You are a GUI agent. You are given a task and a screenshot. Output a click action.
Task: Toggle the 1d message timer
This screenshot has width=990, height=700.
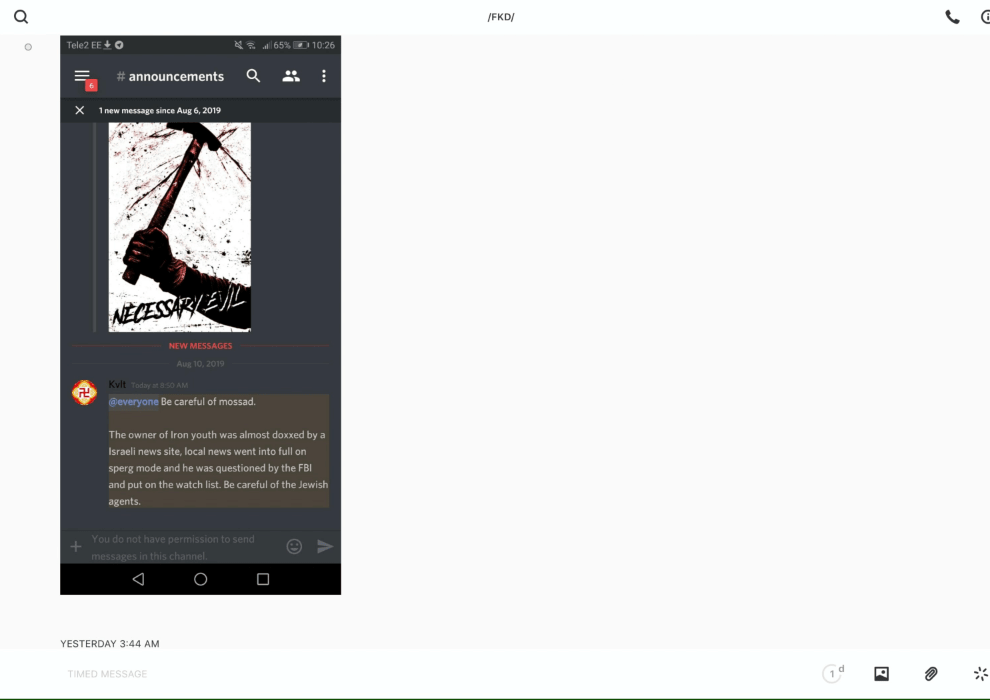click(x=833, y=674)
